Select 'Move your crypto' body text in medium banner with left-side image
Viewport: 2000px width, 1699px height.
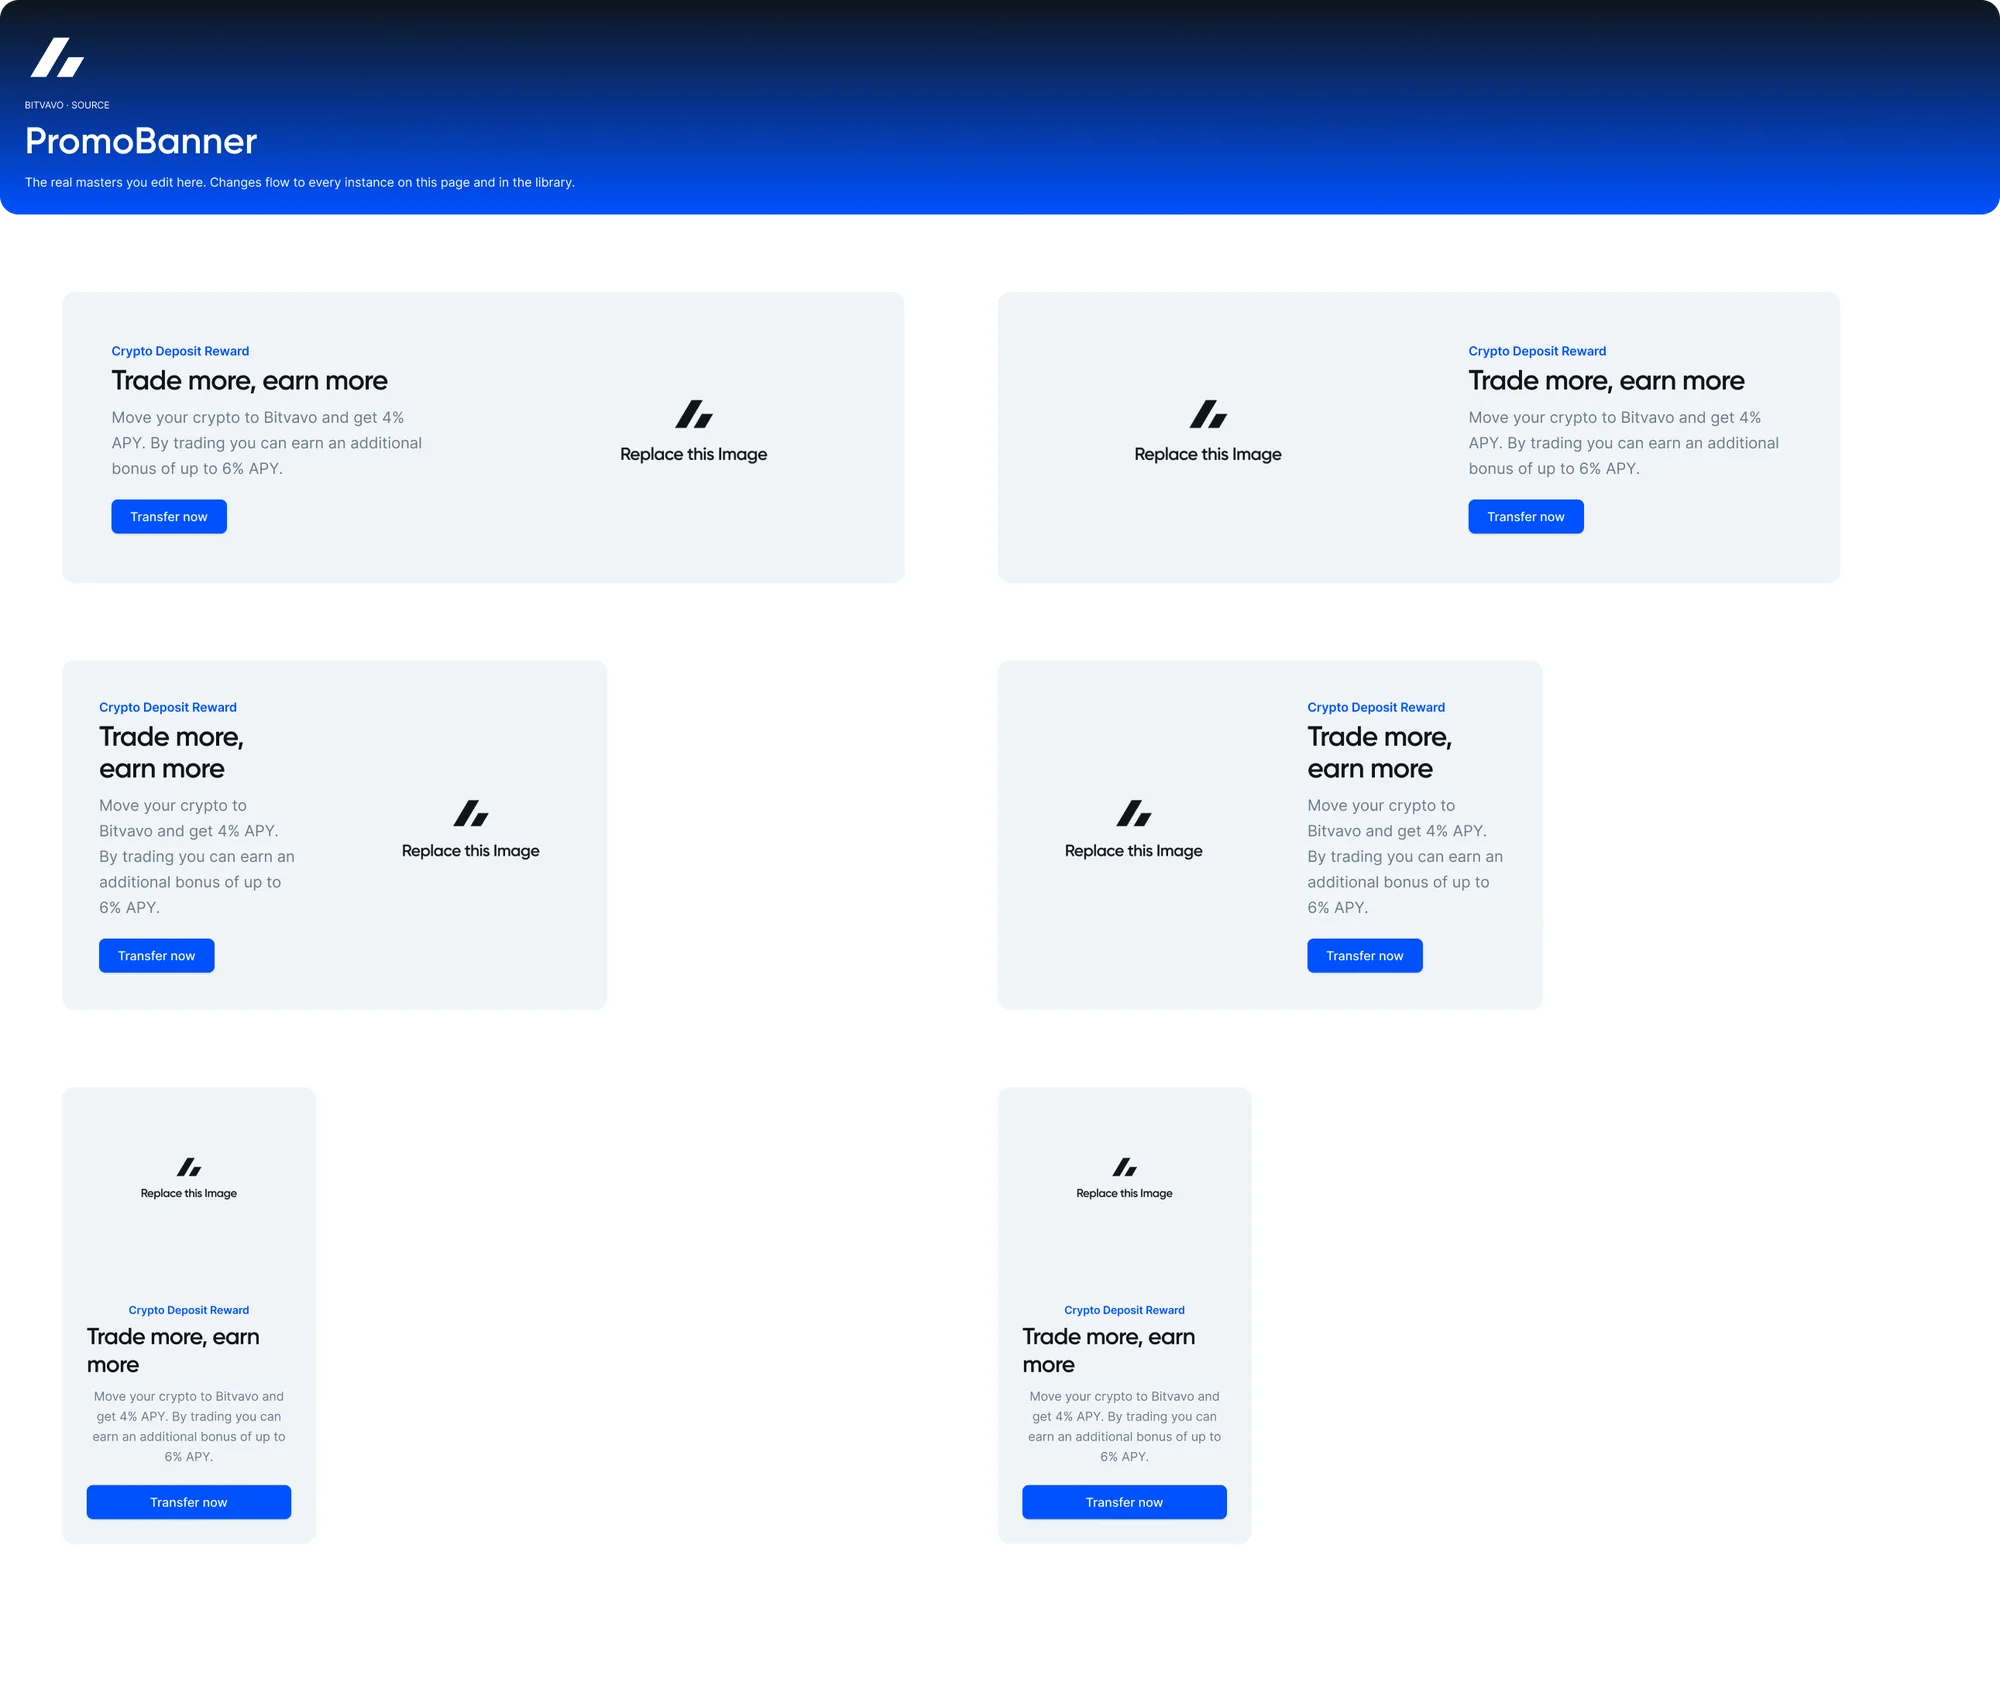point(1405,856)
